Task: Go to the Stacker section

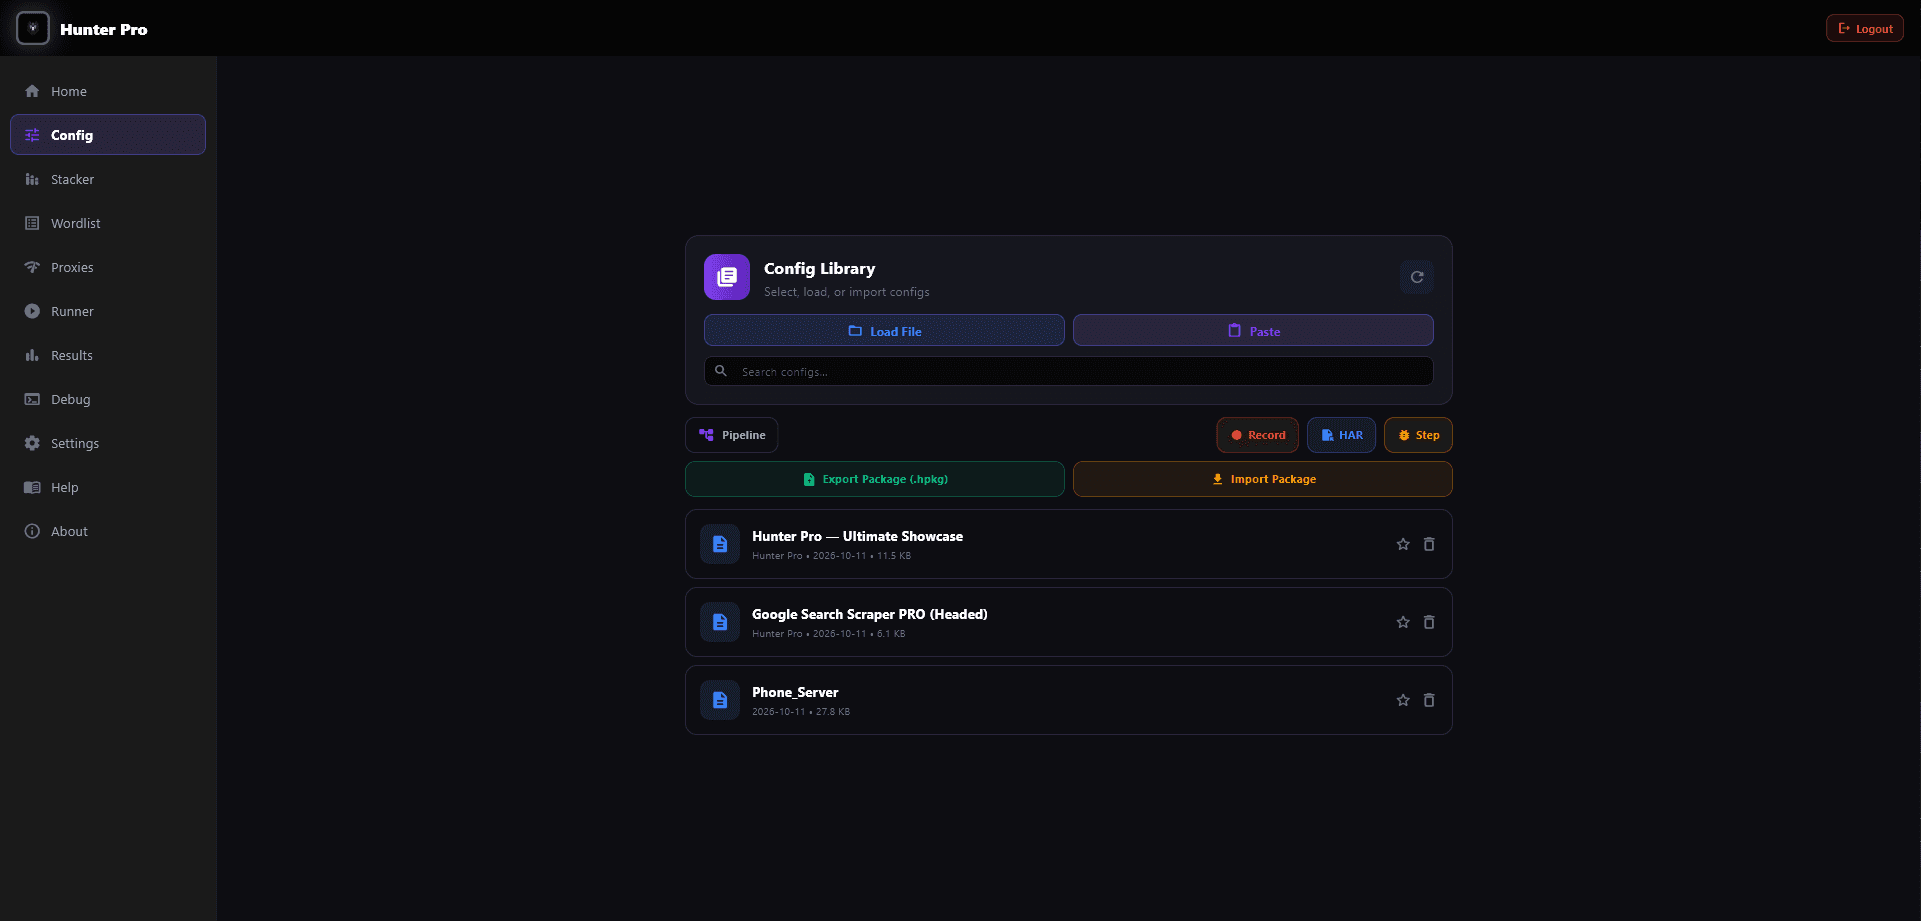Action: pyautogui.click(x=108, y=179)
